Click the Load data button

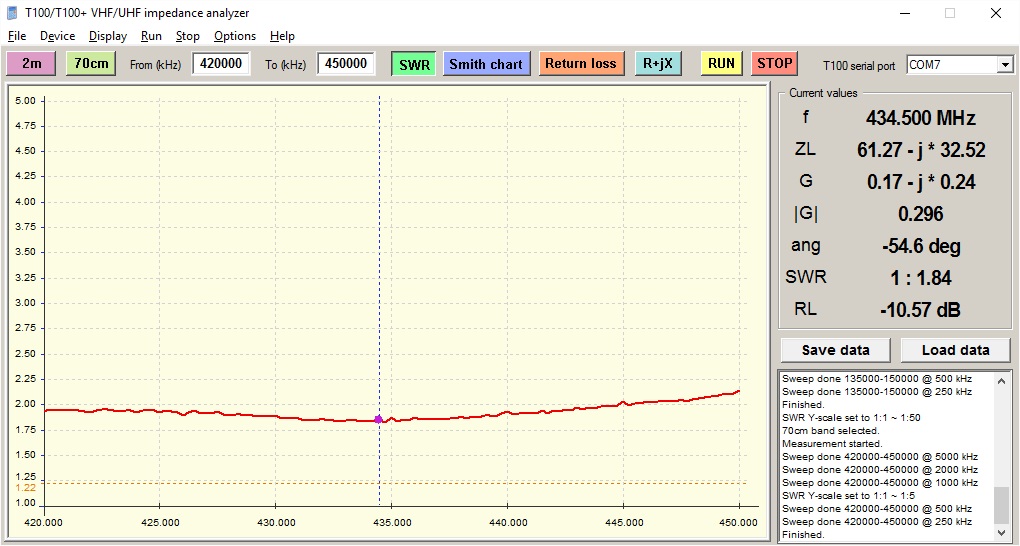(x=955, y=350)
